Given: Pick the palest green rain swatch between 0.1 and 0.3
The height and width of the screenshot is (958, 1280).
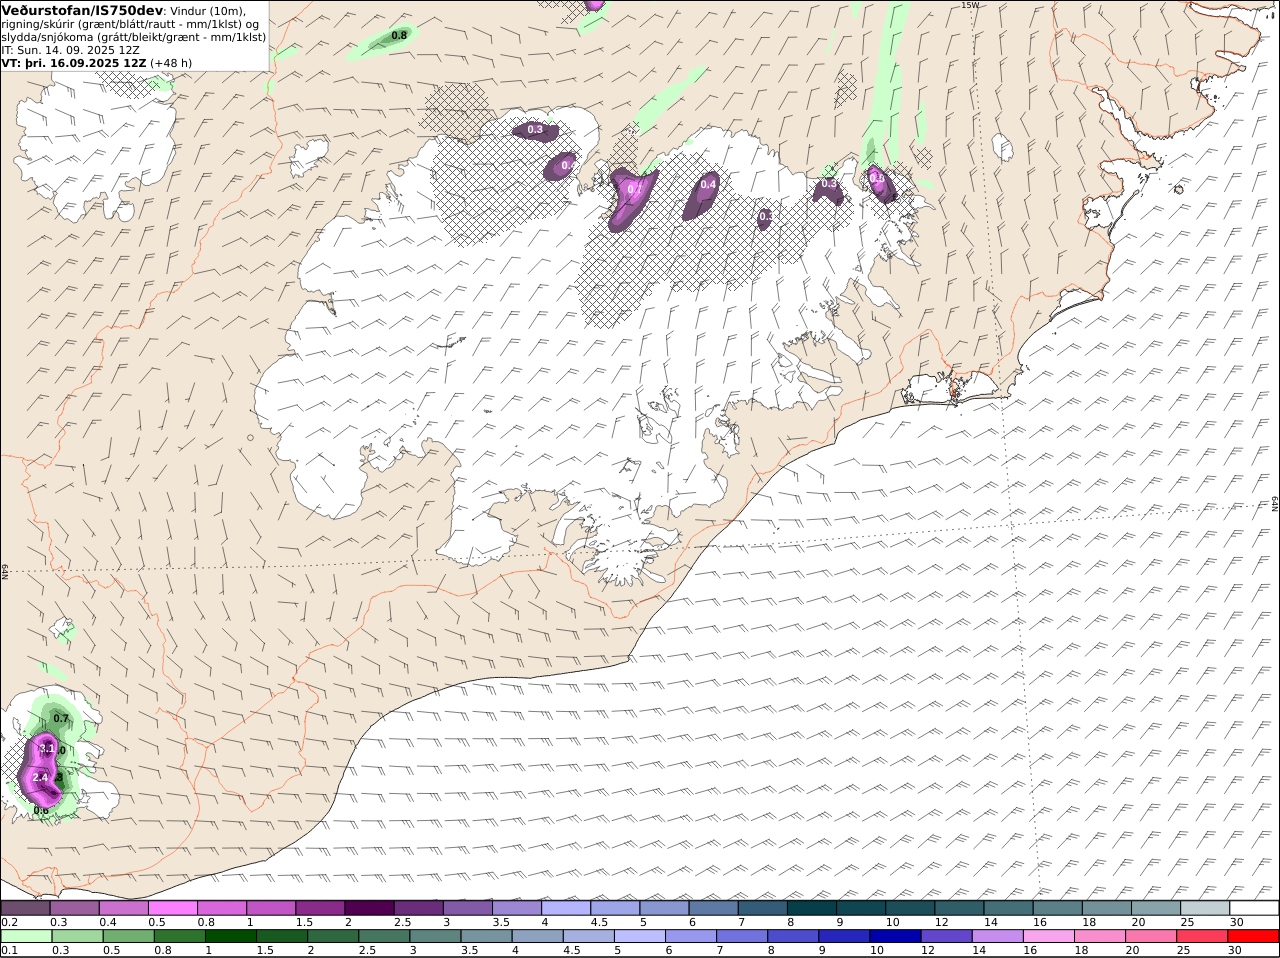Looking at the screenshot, I should point(25,937).
